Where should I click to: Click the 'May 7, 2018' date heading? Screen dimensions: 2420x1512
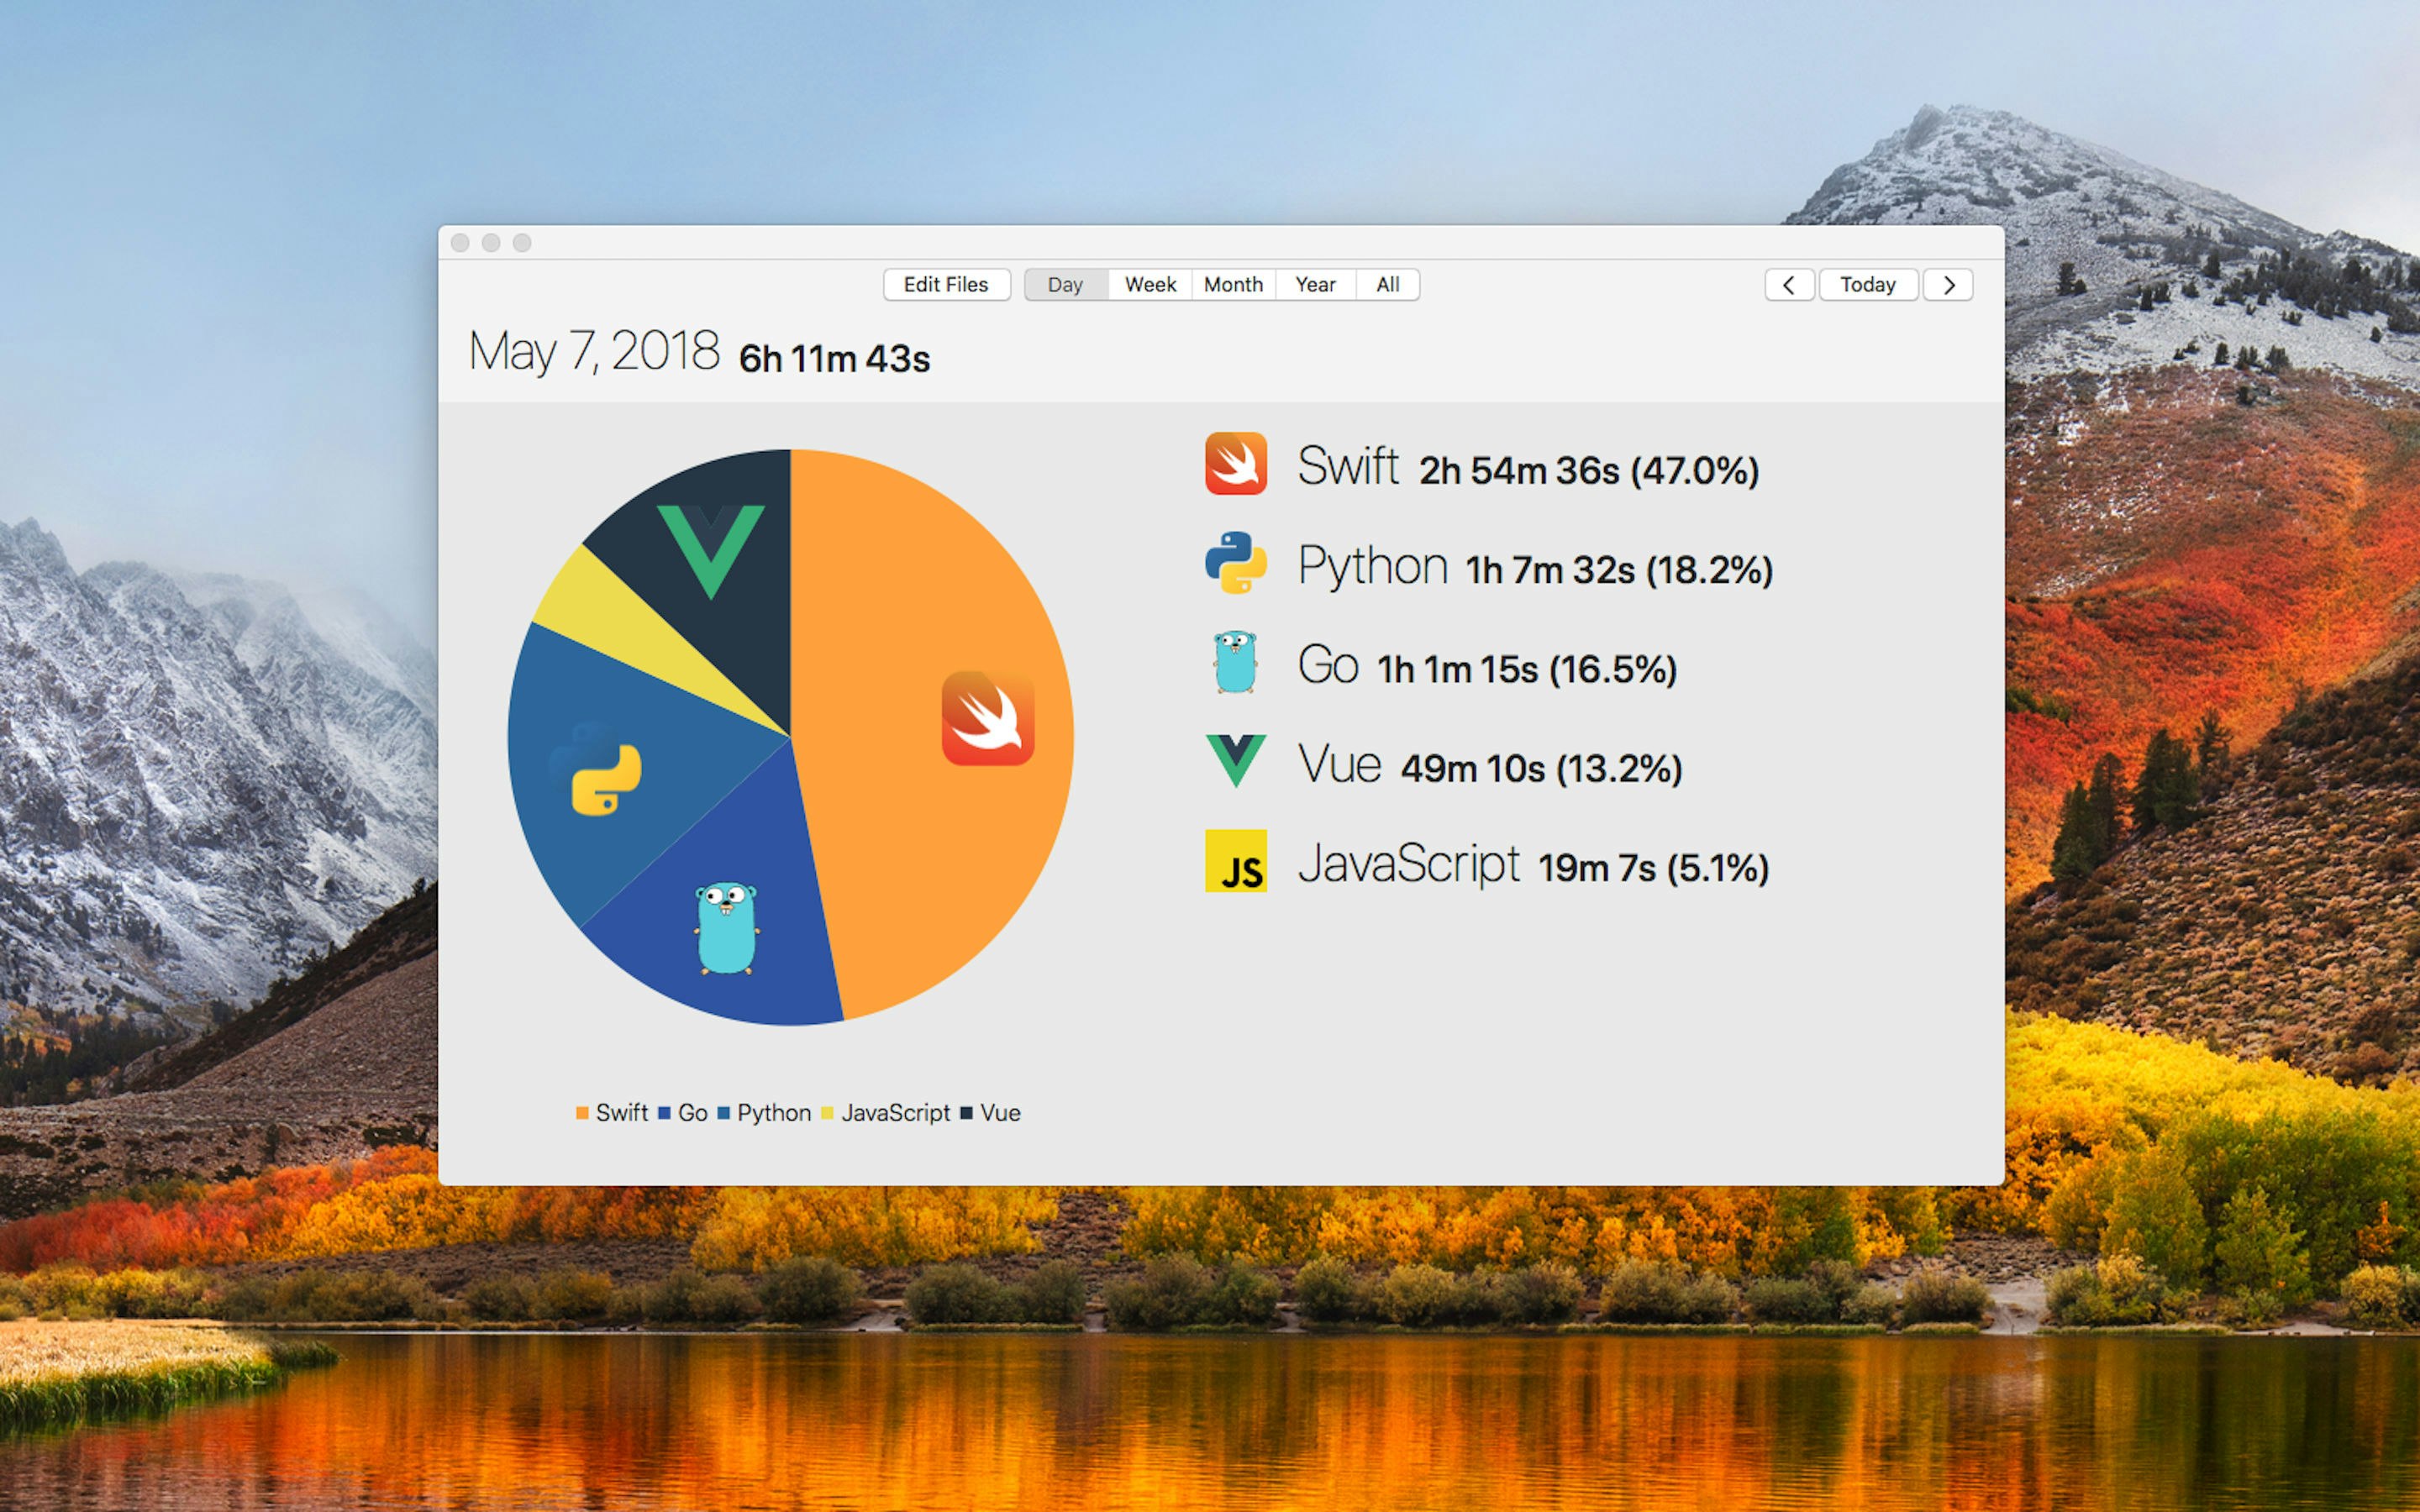(x=594, y=352)
